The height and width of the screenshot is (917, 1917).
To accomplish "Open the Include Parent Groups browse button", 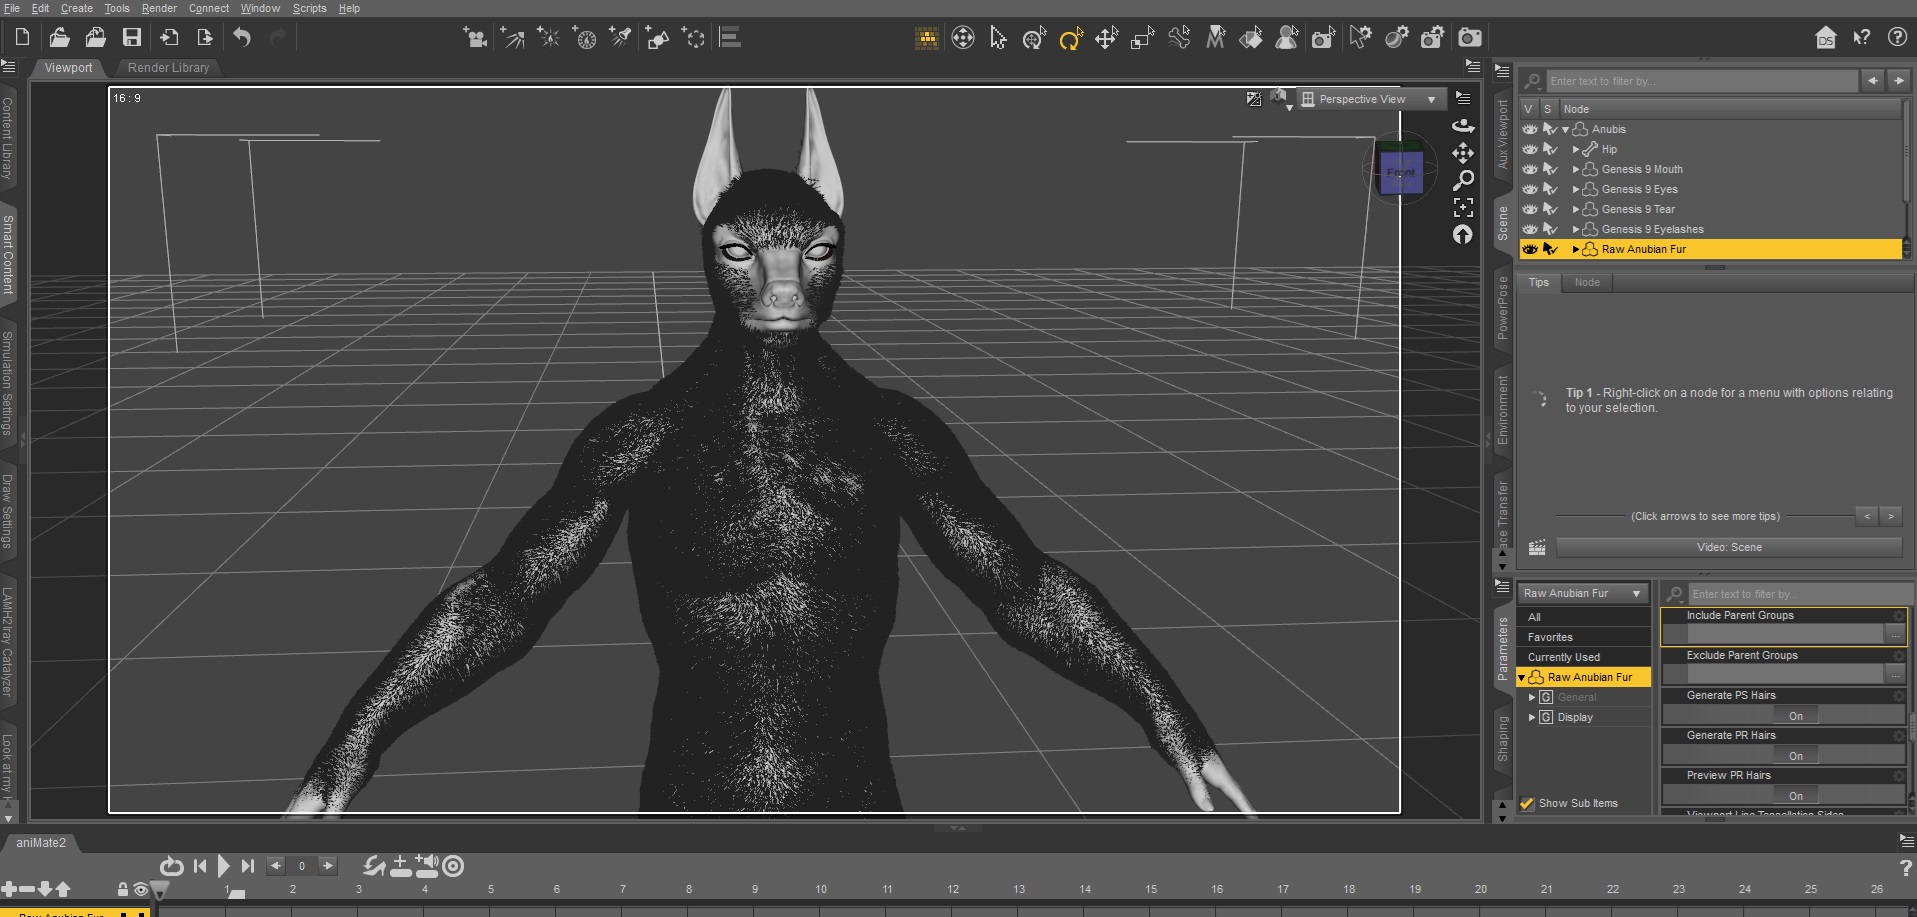I will tap(1895, 635).
